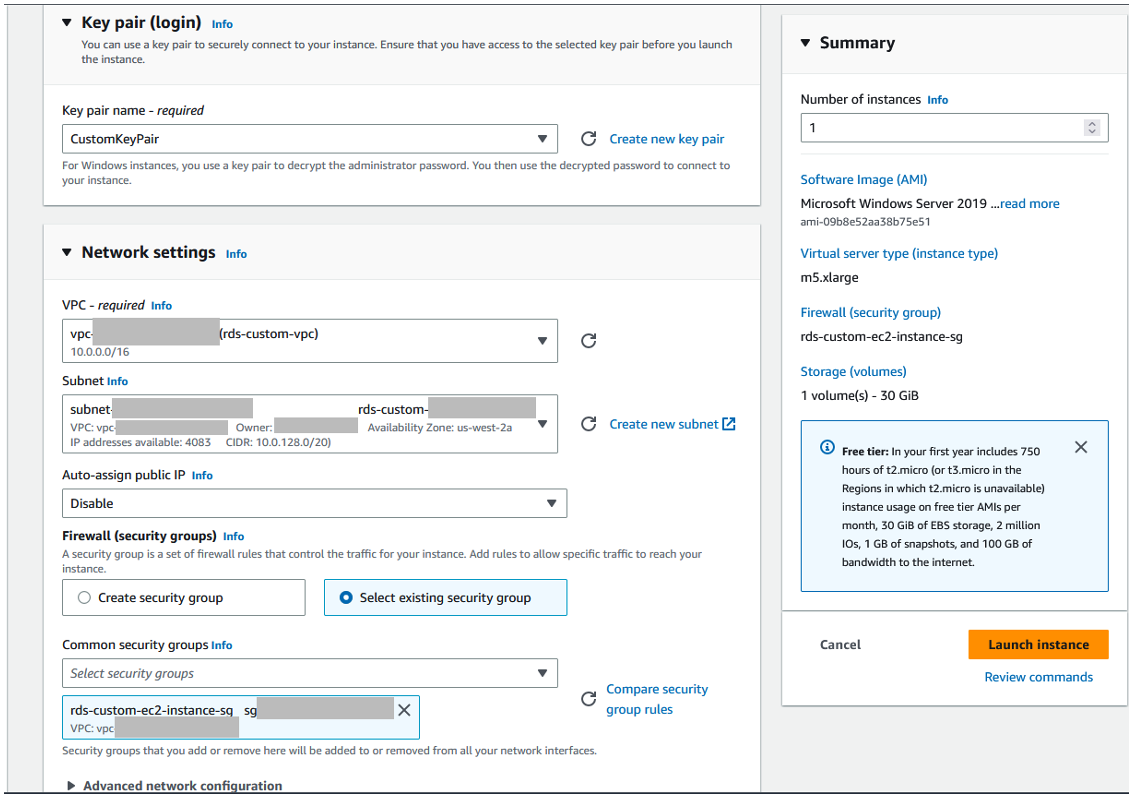Screen dimensions: 1137x797
Task: Collapse the Network settings section
Action: tap(67, 252)
